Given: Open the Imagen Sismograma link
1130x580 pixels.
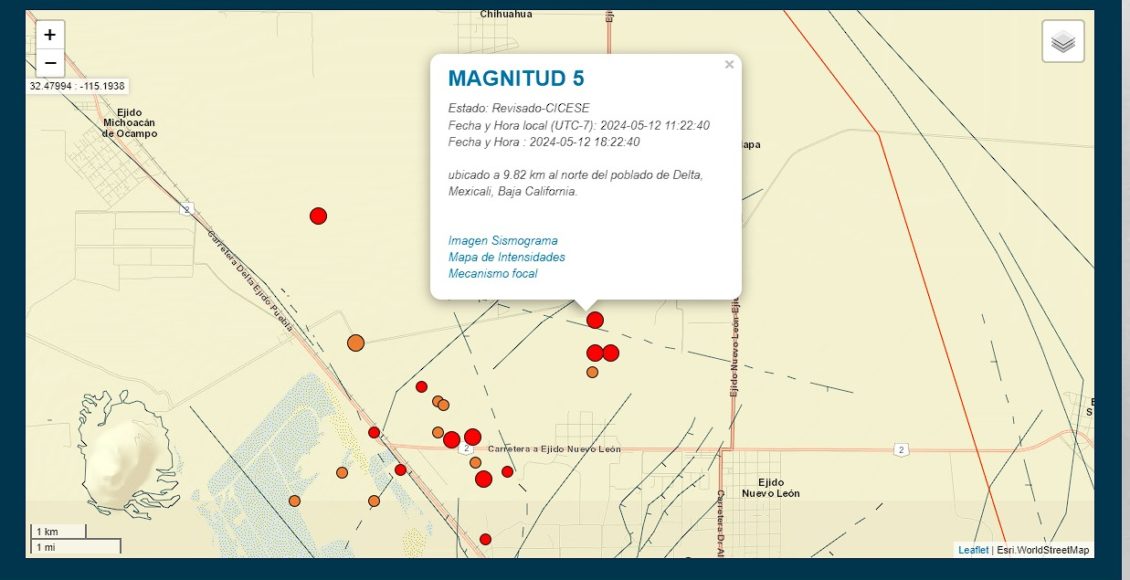Looking at the screenshot, I should tap(503, 241).
